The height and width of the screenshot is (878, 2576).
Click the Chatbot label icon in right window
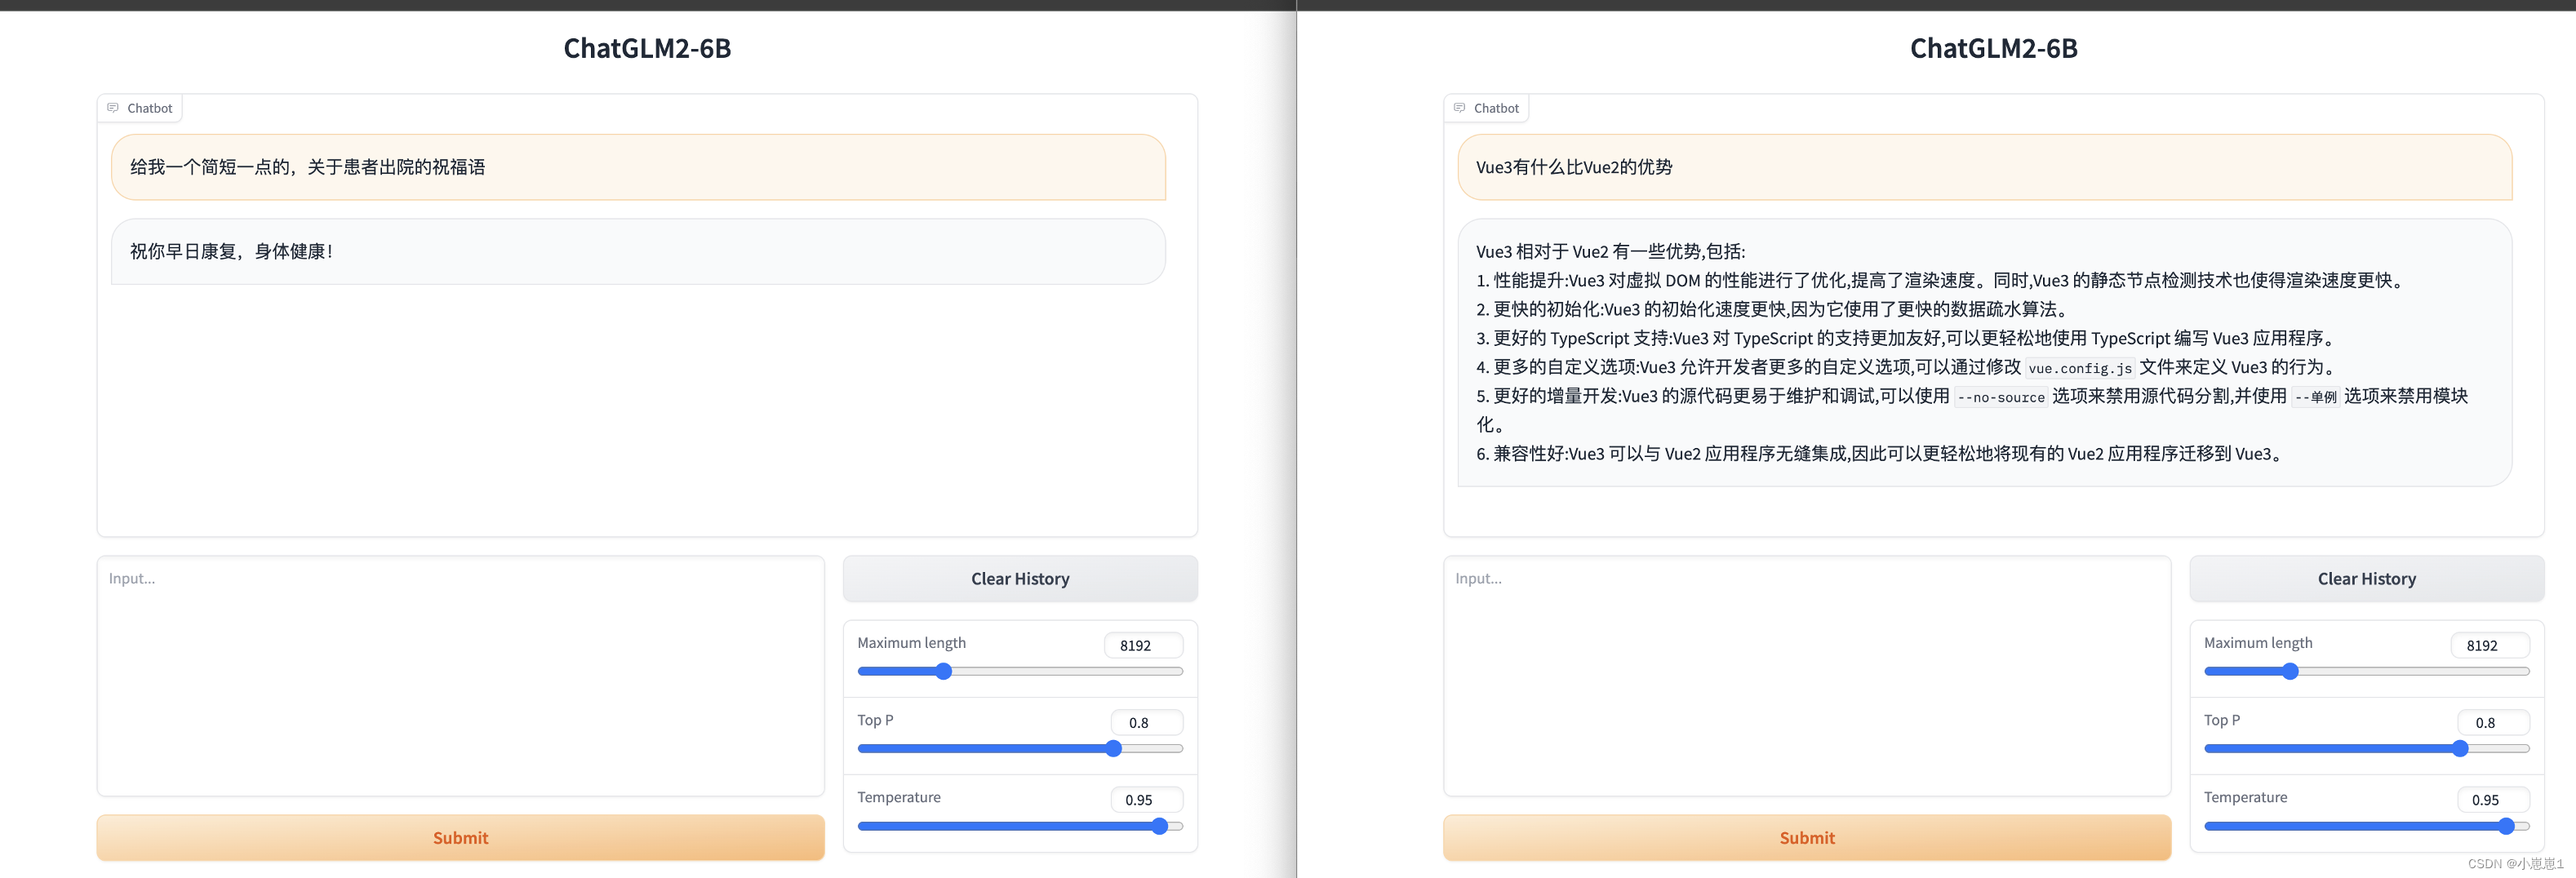tap(1459, 108)
